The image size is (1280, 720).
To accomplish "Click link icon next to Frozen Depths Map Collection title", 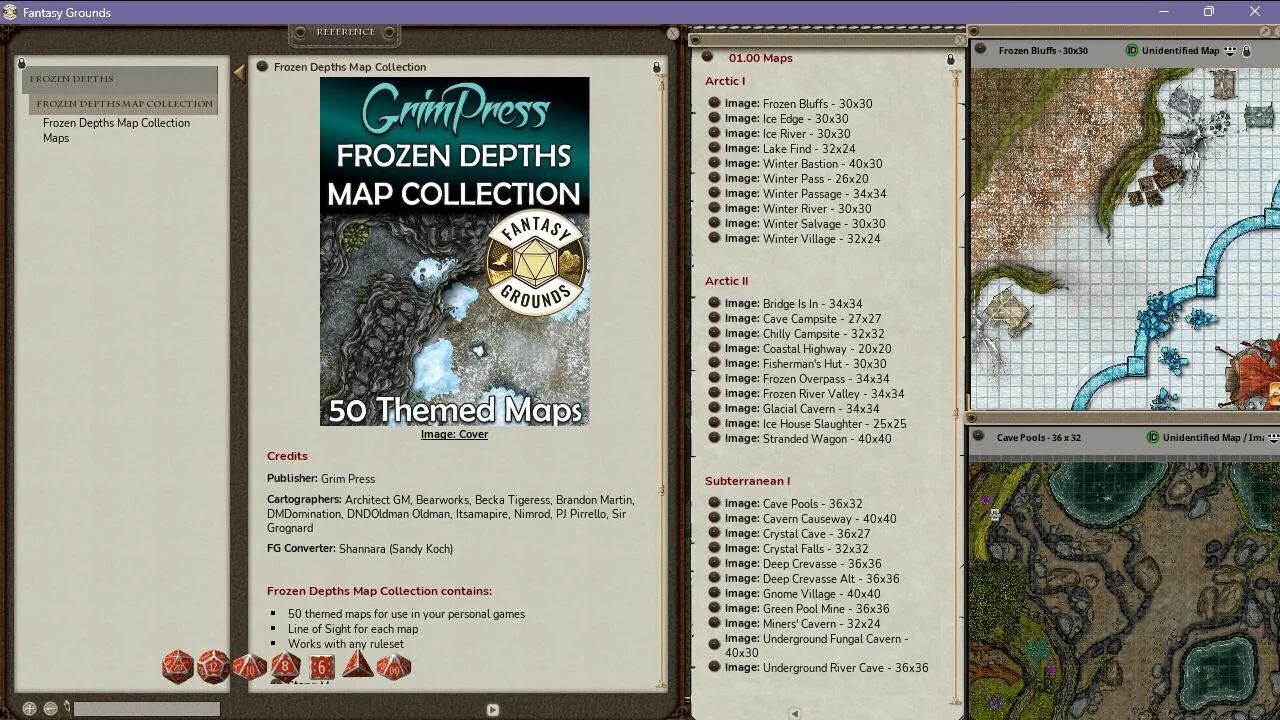I will point(262,67).
